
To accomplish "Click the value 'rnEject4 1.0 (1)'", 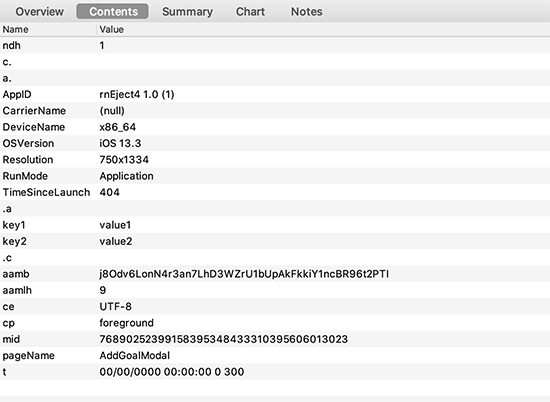I will (137, 95).
